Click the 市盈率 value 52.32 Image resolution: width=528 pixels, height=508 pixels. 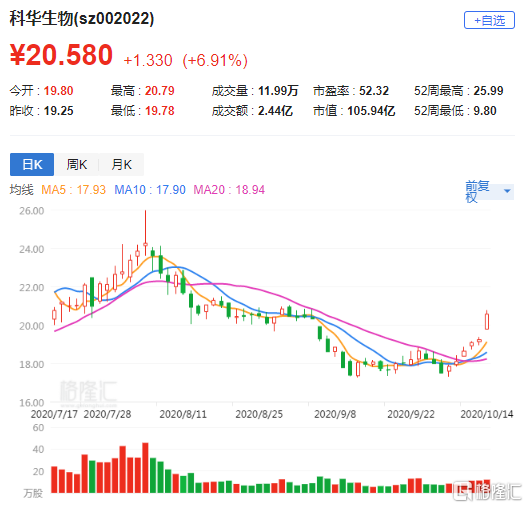374,91
